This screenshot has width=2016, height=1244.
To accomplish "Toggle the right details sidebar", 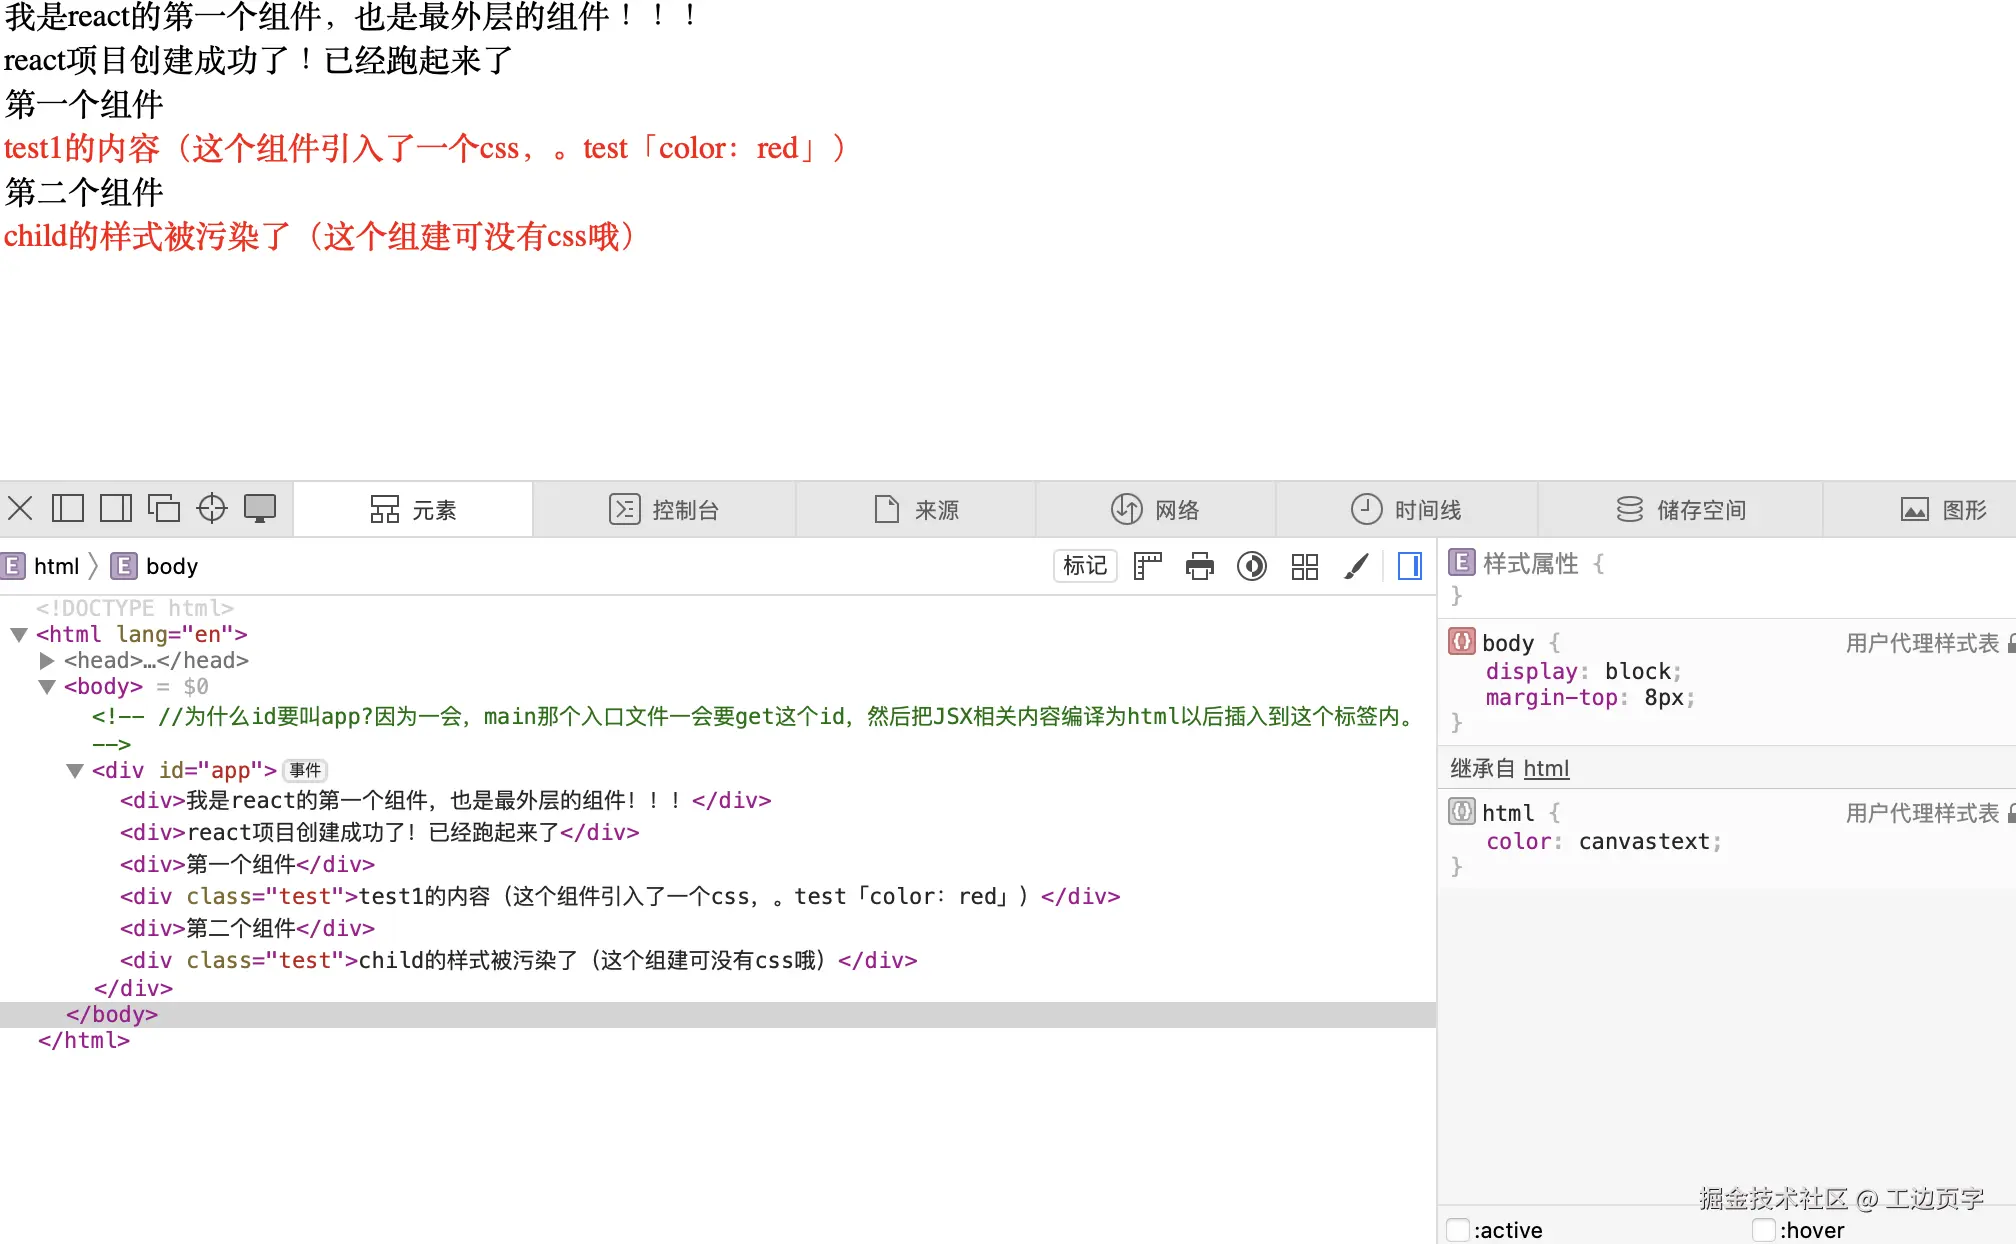I will pyautogui.click(x=1410, y=567).
